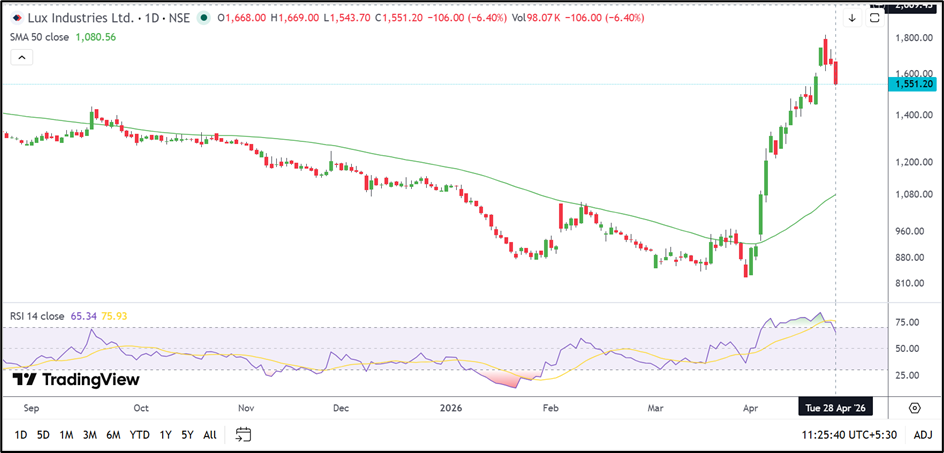Open chart settings gear on time axis
The height and width of the screenshot is (453, 944).
[914, 408]
